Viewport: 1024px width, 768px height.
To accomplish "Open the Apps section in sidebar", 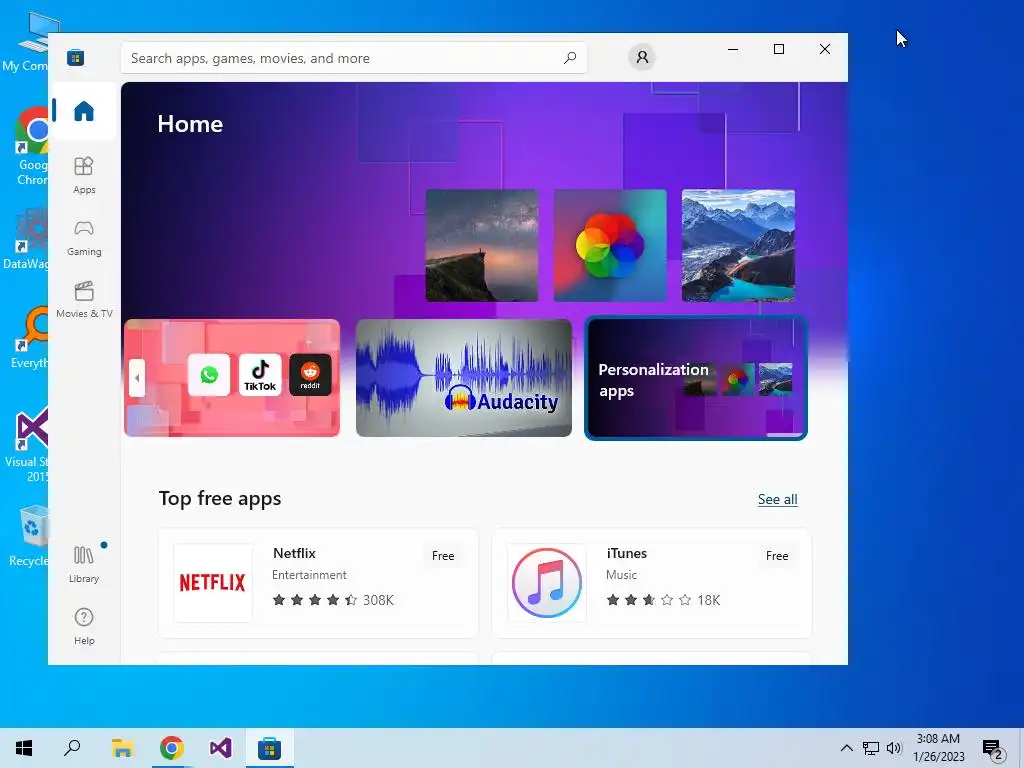I will coord(84,175).
